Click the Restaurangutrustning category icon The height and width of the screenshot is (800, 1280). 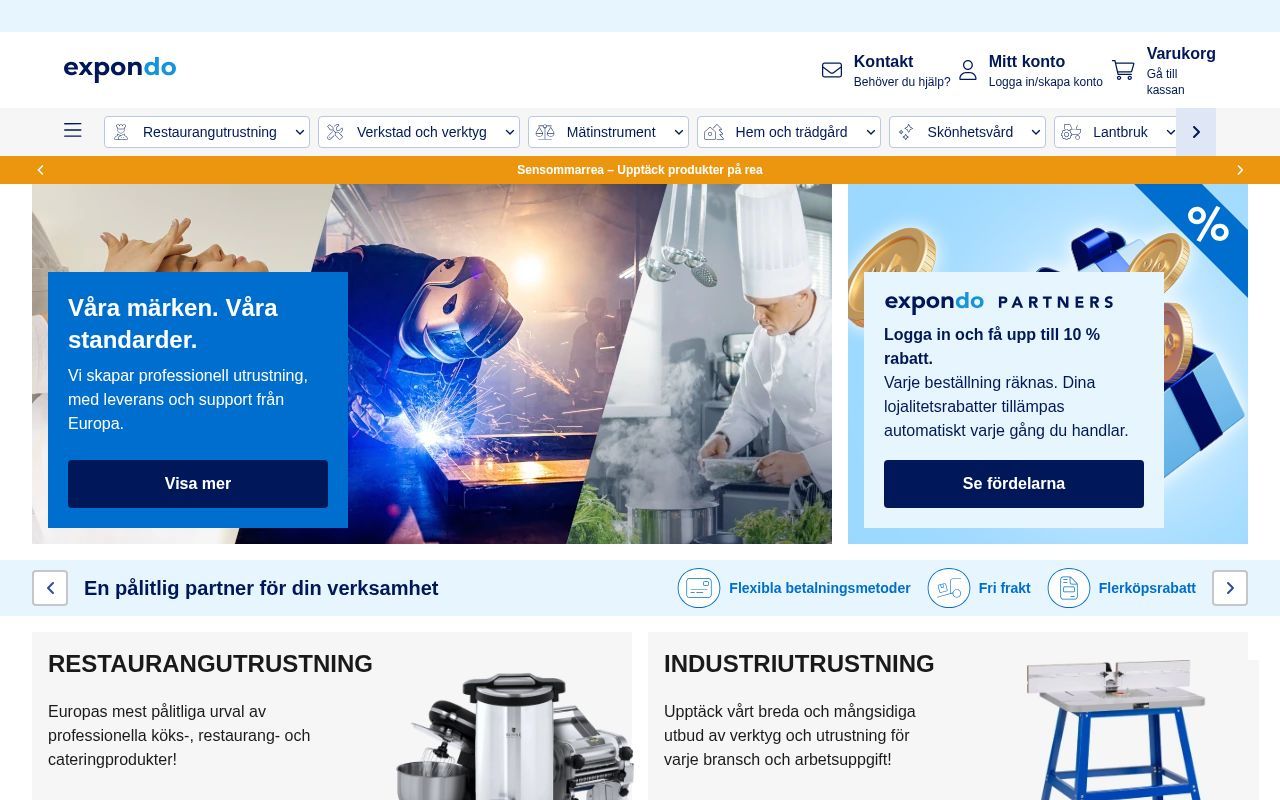click(121, 132)
